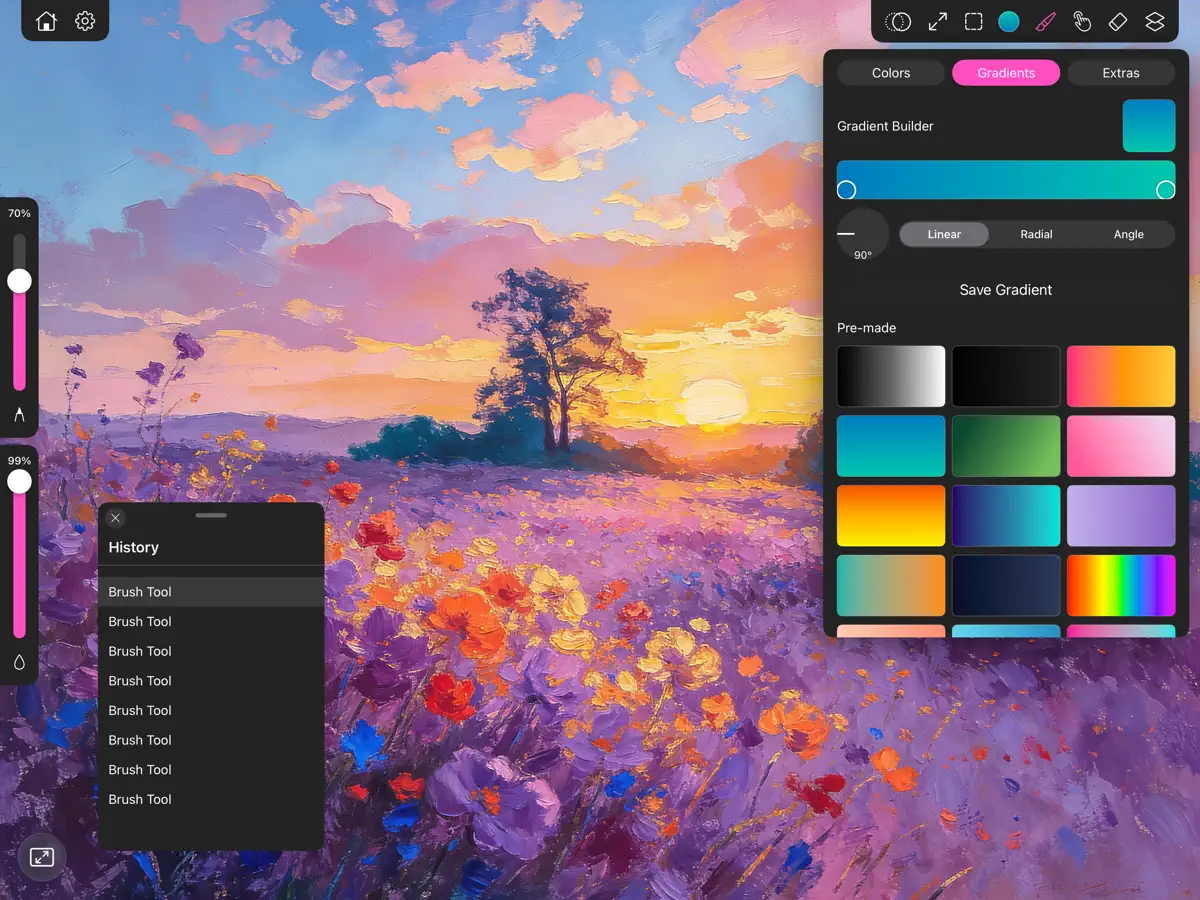The image size is (1200, 900).
Task: Click the Gradient Builder label
Action: coord(885,126)
